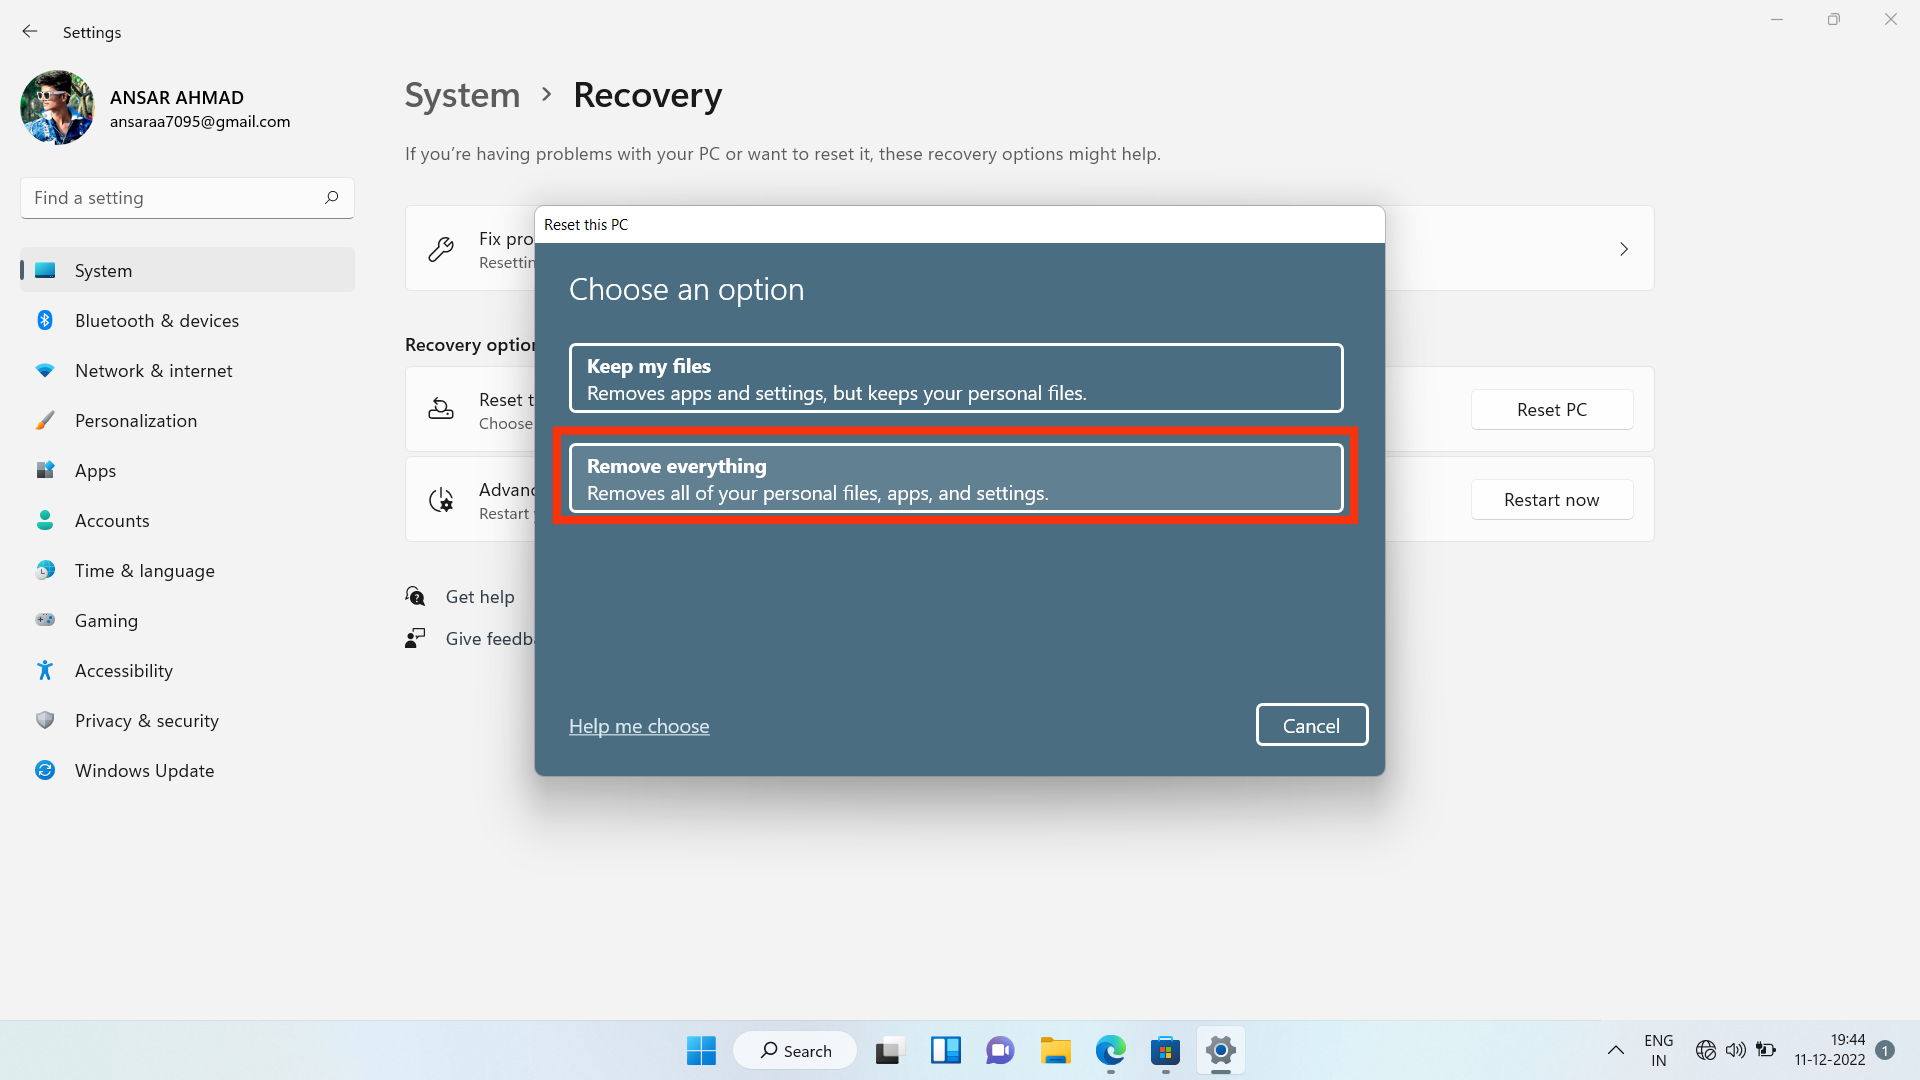Open Help me choose link

pyautogui.click(x=638, y=725)
